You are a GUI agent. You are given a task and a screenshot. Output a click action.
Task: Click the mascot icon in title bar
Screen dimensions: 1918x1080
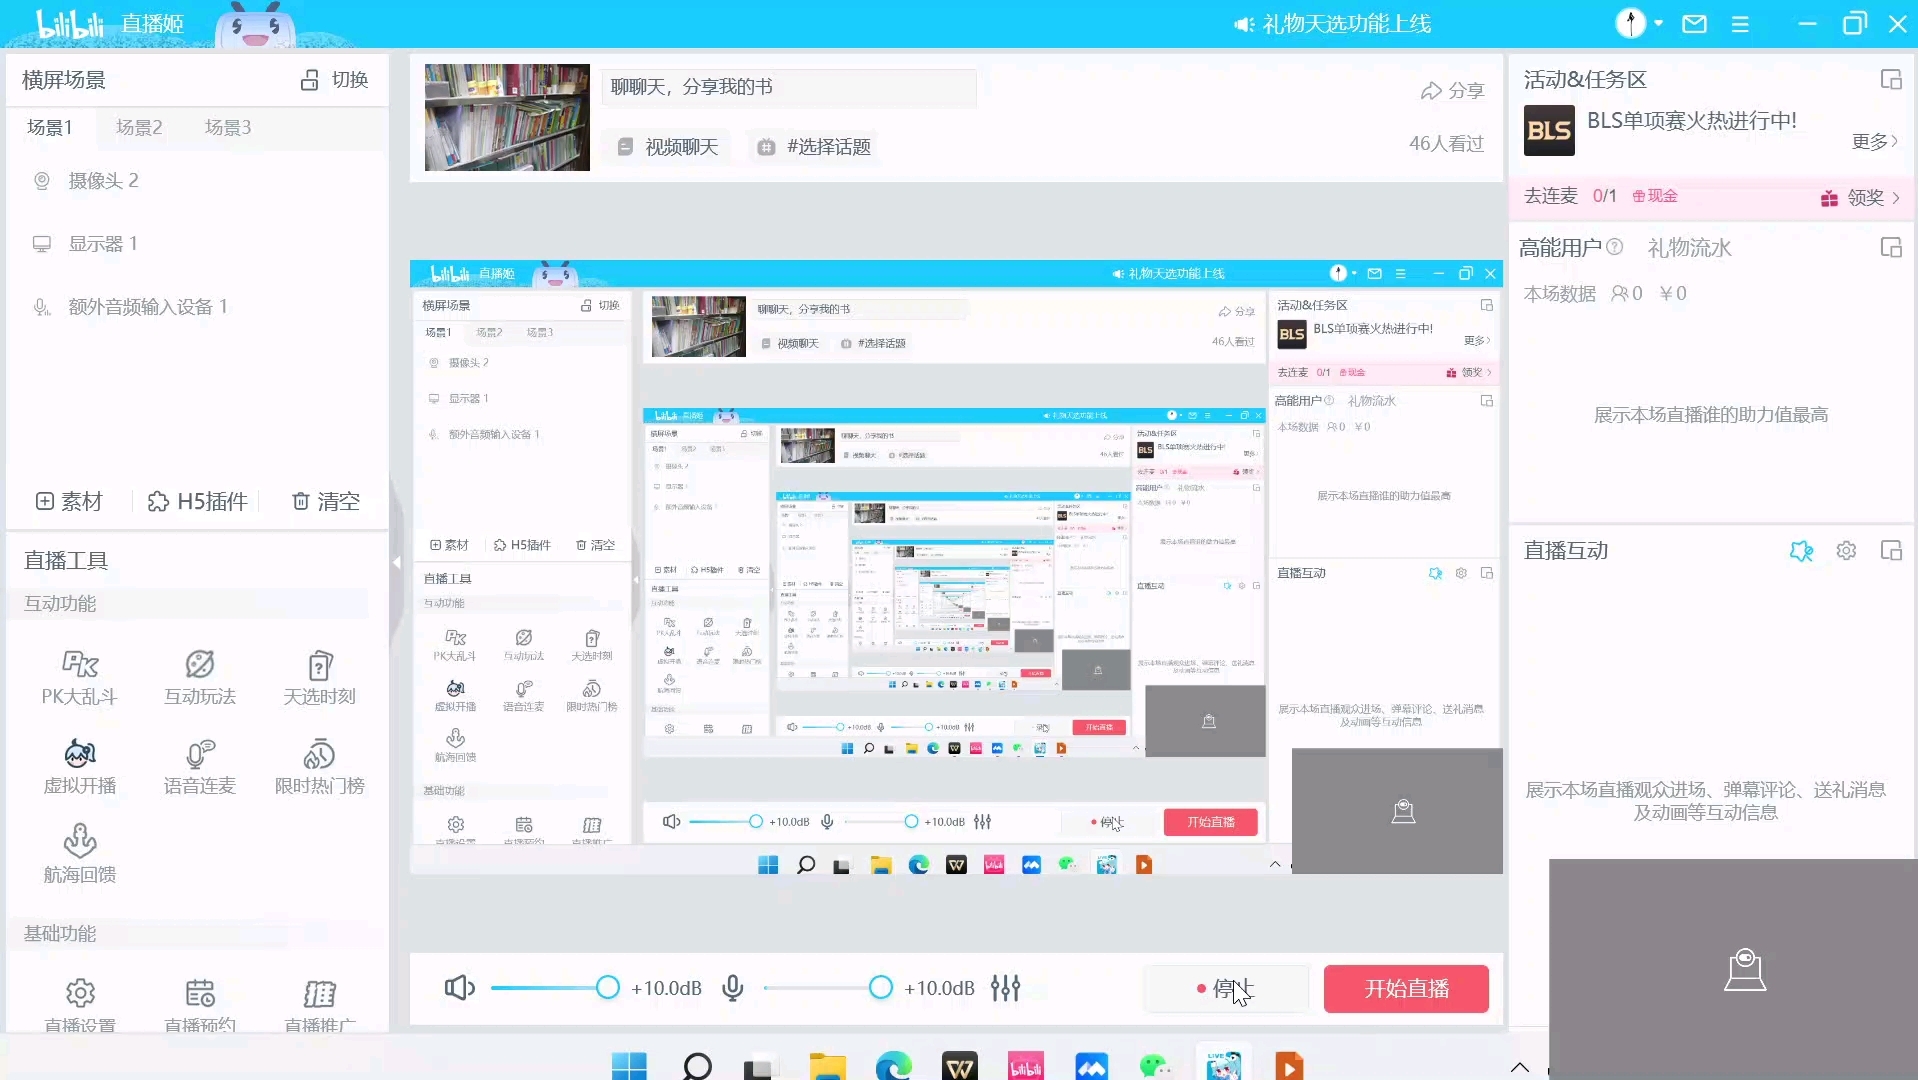click(x=256, y=24)
